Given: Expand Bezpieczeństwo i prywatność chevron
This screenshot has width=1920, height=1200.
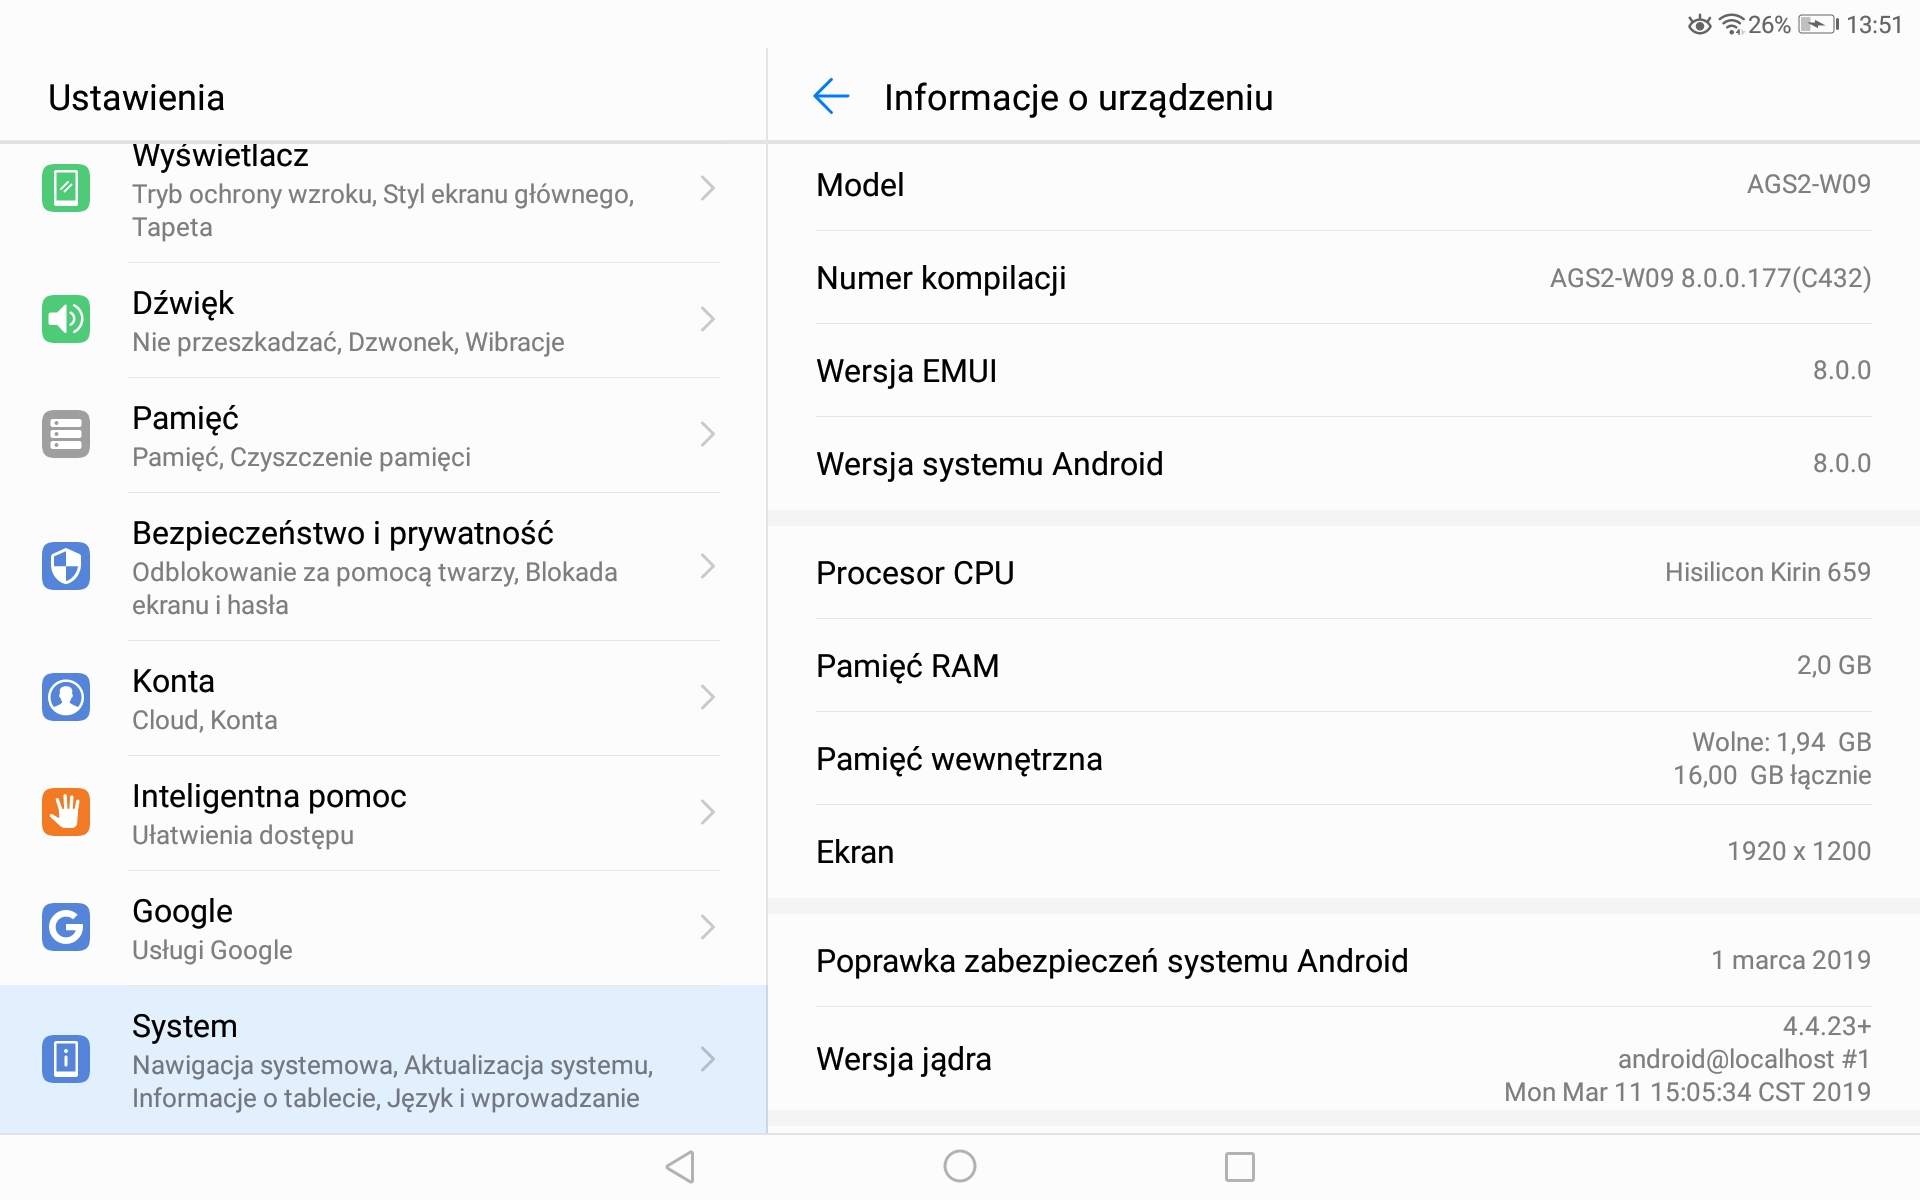Looking at the screenshot, I should pyautogui.click(x=708, y=566).
